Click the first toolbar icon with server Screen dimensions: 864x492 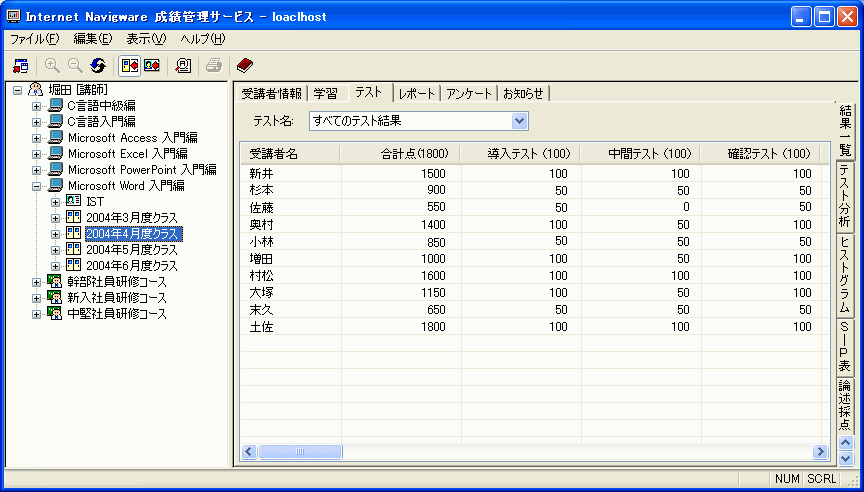21,66
